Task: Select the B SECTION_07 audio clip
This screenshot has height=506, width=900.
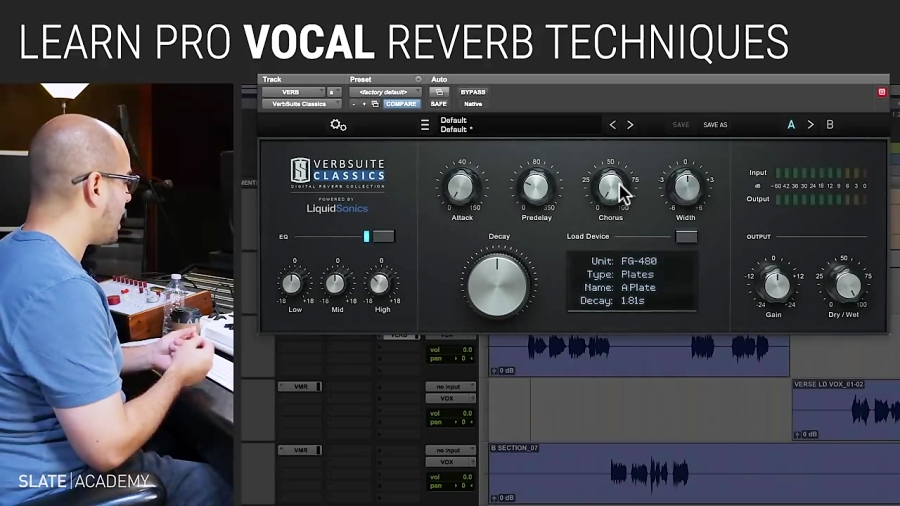Action: [694, 473]
